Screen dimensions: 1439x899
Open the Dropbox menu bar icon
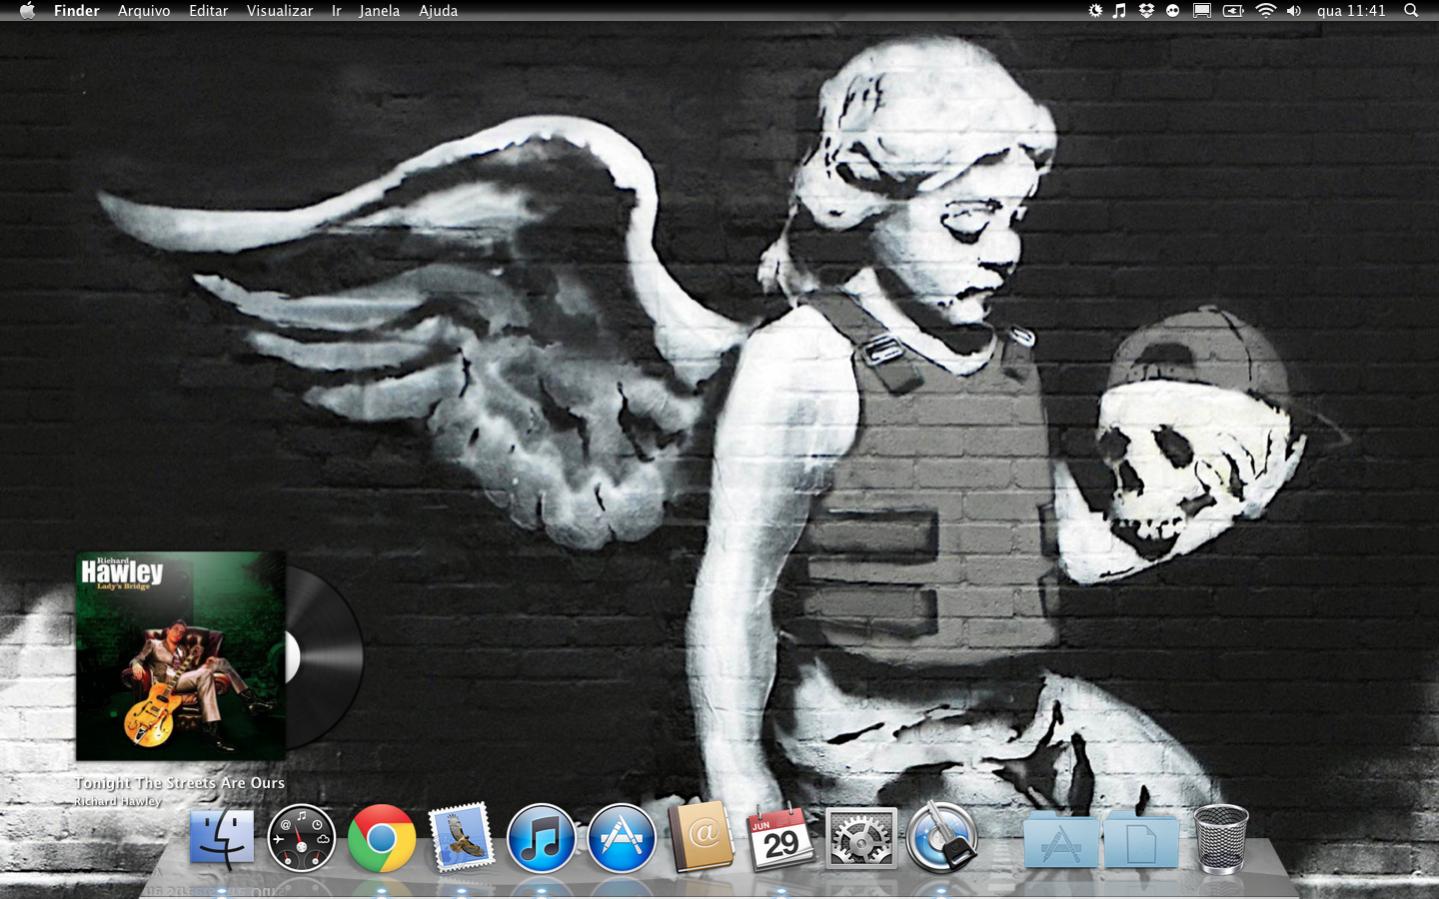click(1146, 10)
